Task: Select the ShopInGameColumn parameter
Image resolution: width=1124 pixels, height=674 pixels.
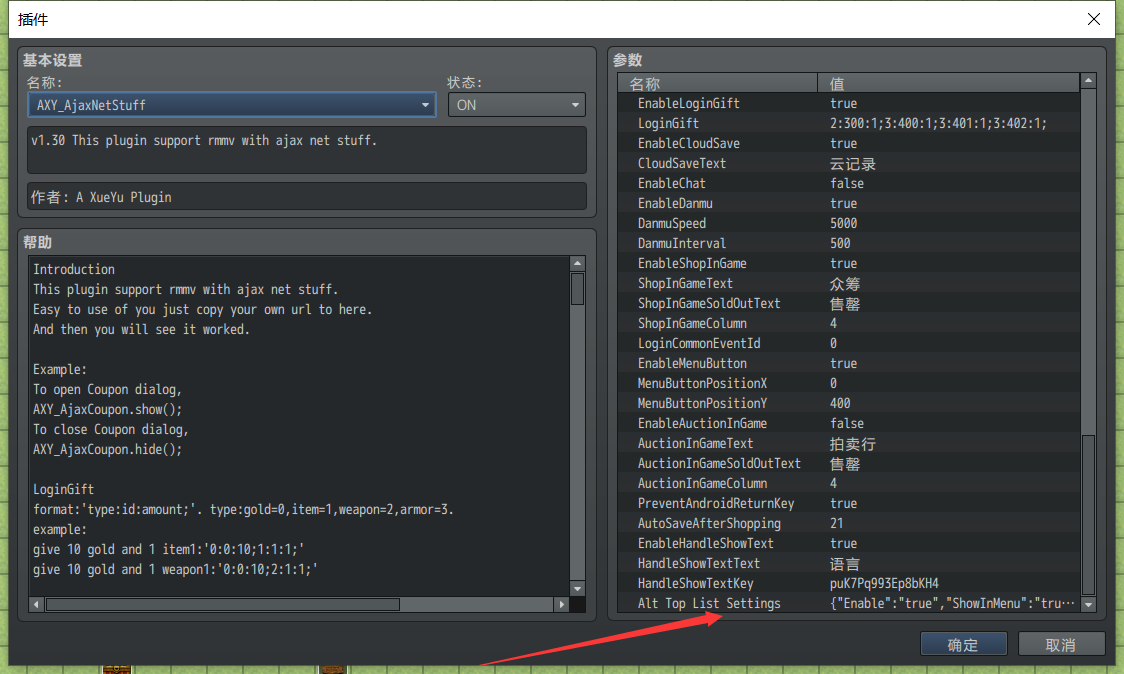Action: [849, 323]
